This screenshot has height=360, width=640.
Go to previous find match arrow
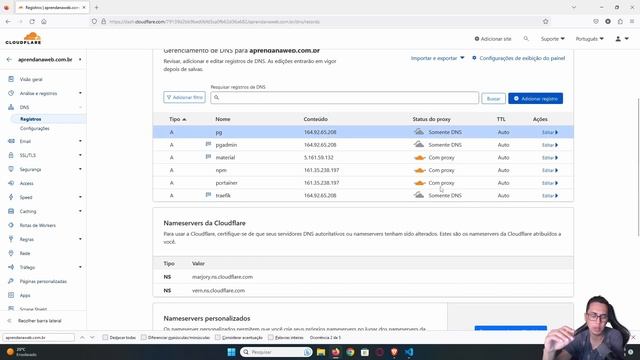tap(82, 338)
